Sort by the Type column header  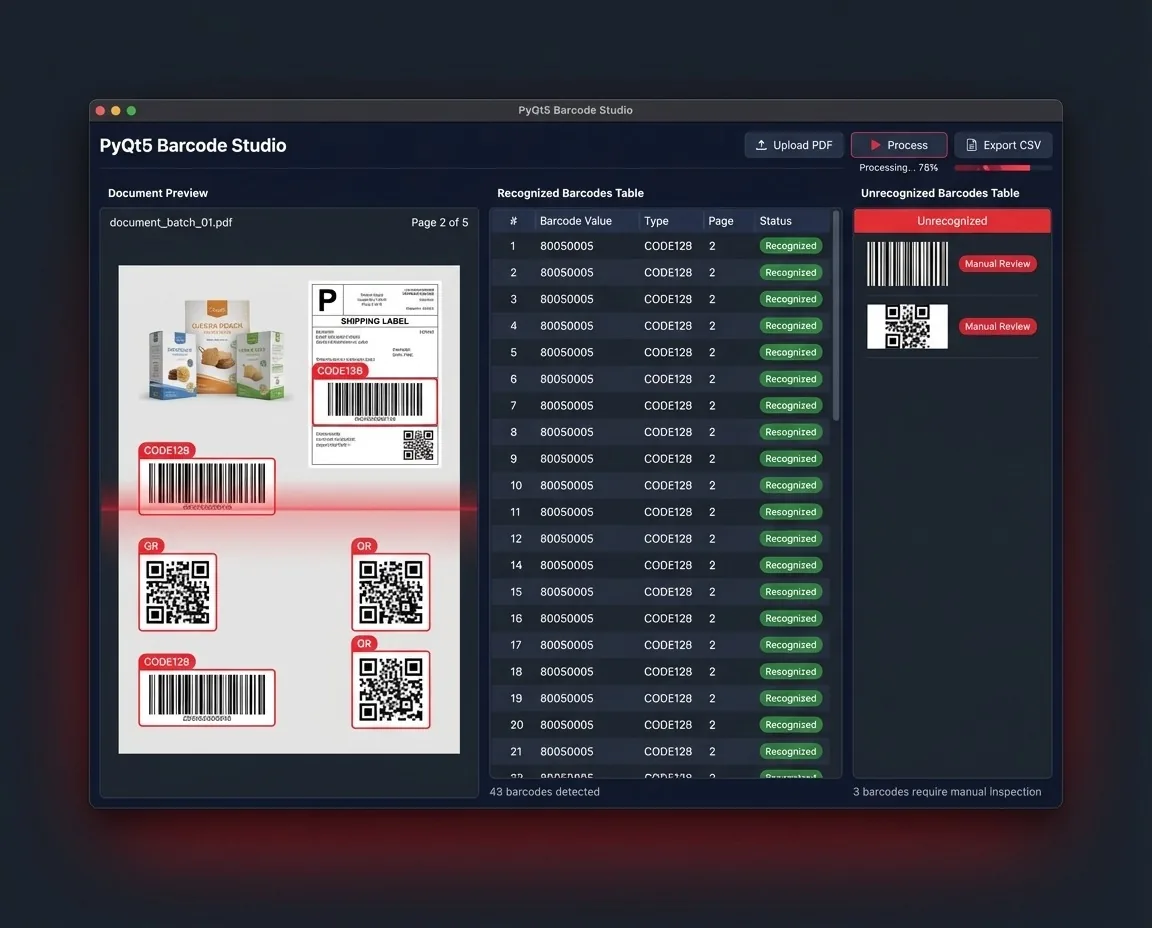pyautogui.click(x=656, y=220)
